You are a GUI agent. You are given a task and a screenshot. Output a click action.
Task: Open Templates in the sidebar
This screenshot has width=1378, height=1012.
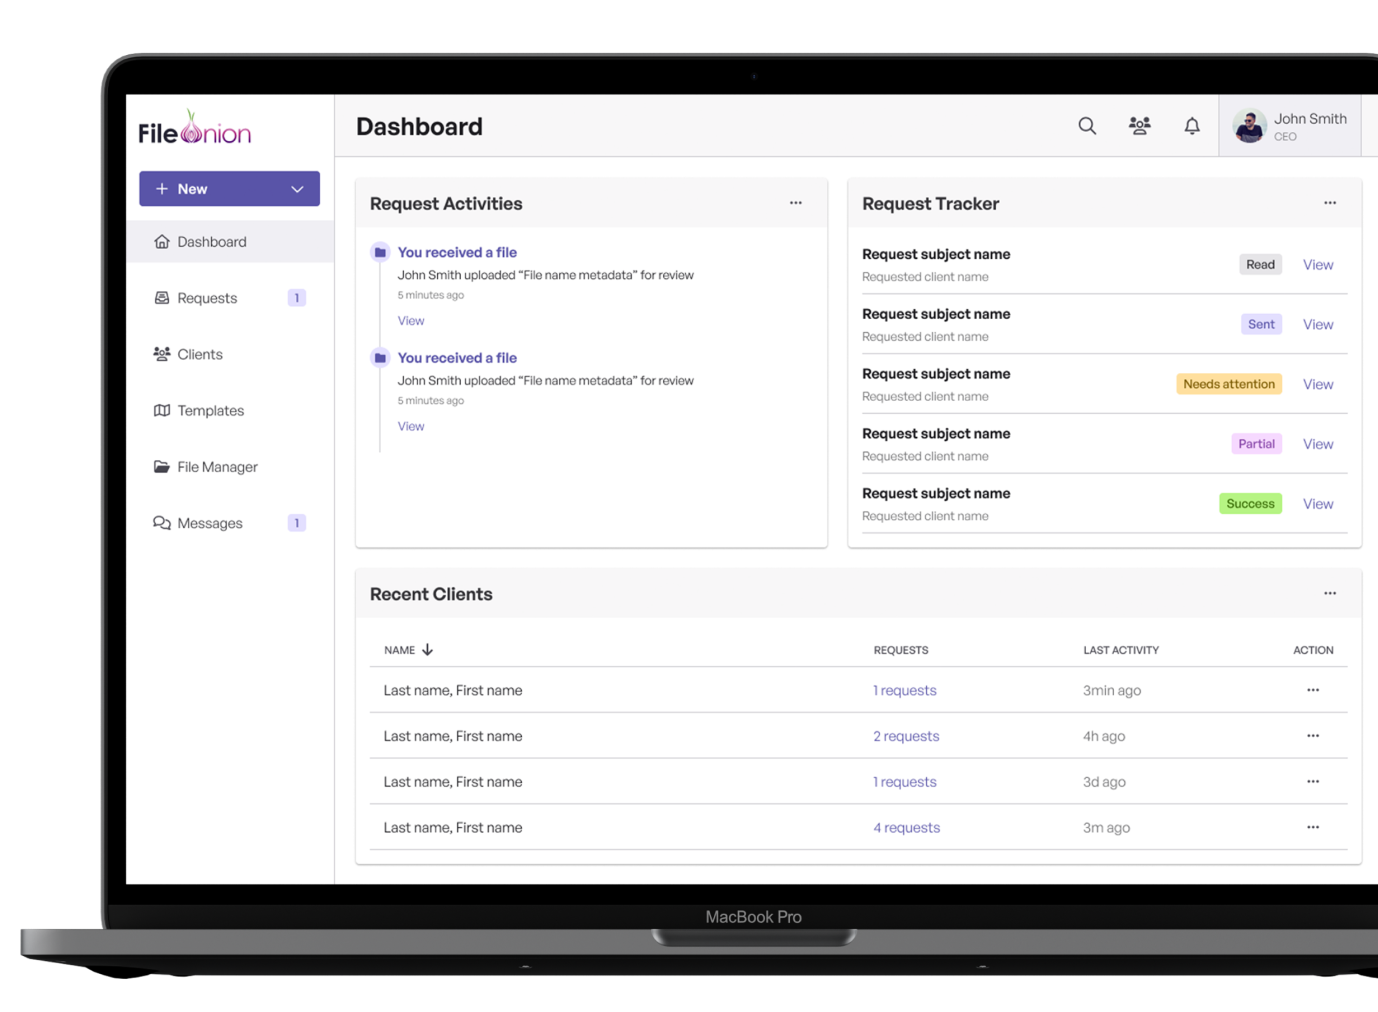pyautogui.click(x=230, y=411)
